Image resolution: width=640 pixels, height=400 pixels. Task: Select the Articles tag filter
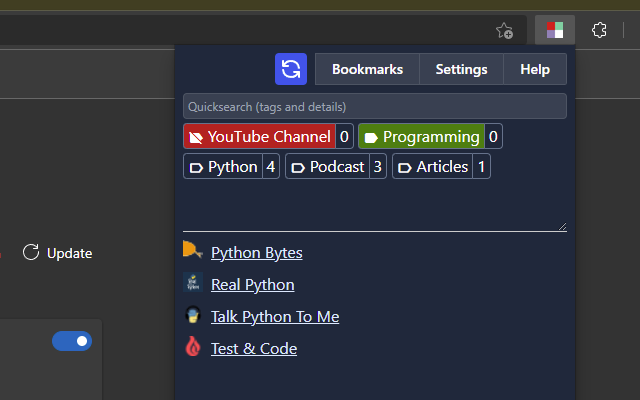pos(433,167)
